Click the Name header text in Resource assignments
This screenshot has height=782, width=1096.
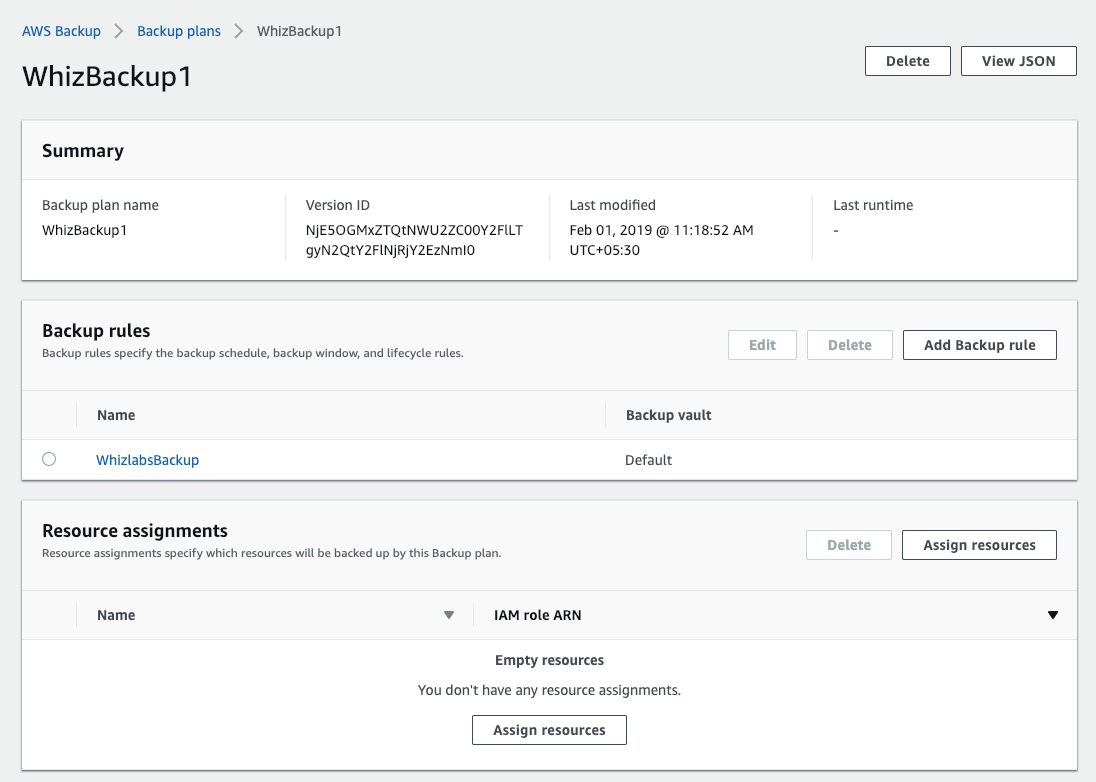point(116,615)
